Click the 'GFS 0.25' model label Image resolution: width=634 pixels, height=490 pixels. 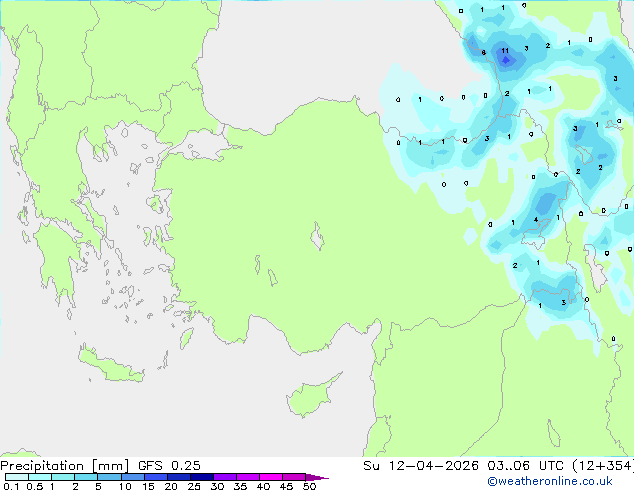click(169, 466)
